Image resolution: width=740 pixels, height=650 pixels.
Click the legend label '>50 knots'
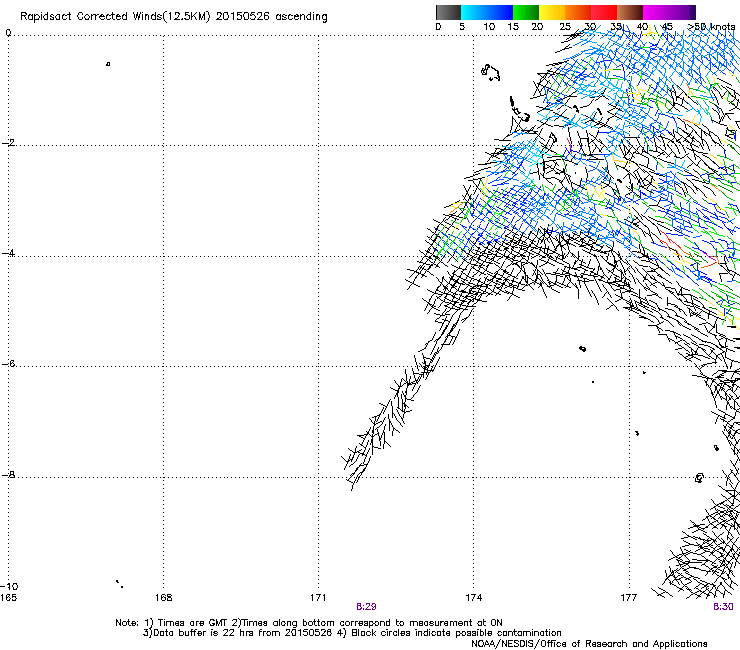711,27
